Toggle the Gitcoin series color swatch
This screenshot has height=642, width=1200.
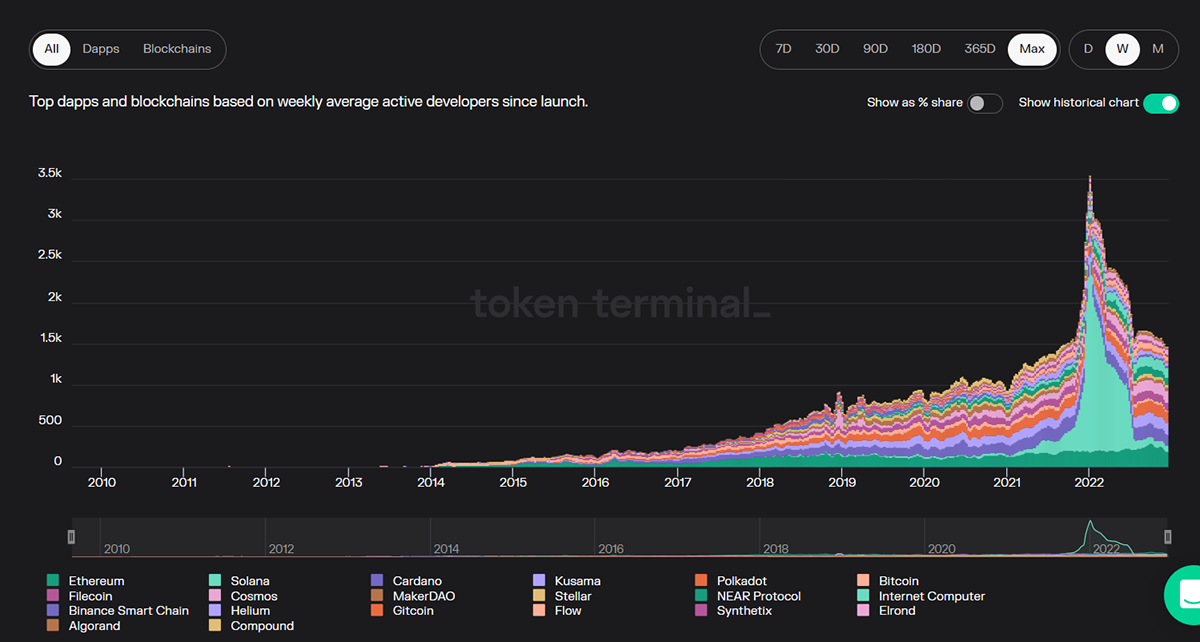pyautogui.click(x=377, y=611)
